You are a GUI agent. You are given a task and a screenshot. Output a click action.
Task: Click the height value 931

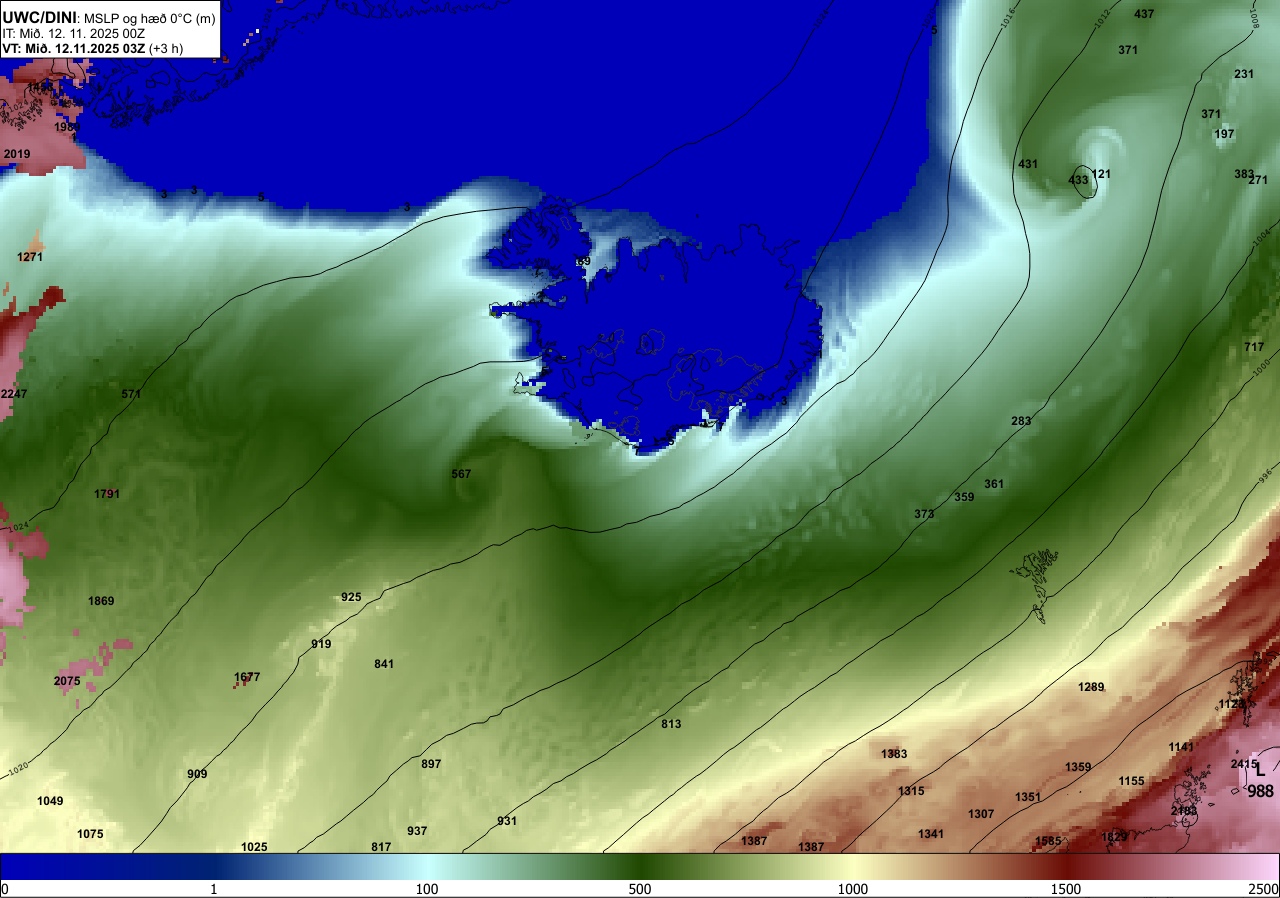507,821
